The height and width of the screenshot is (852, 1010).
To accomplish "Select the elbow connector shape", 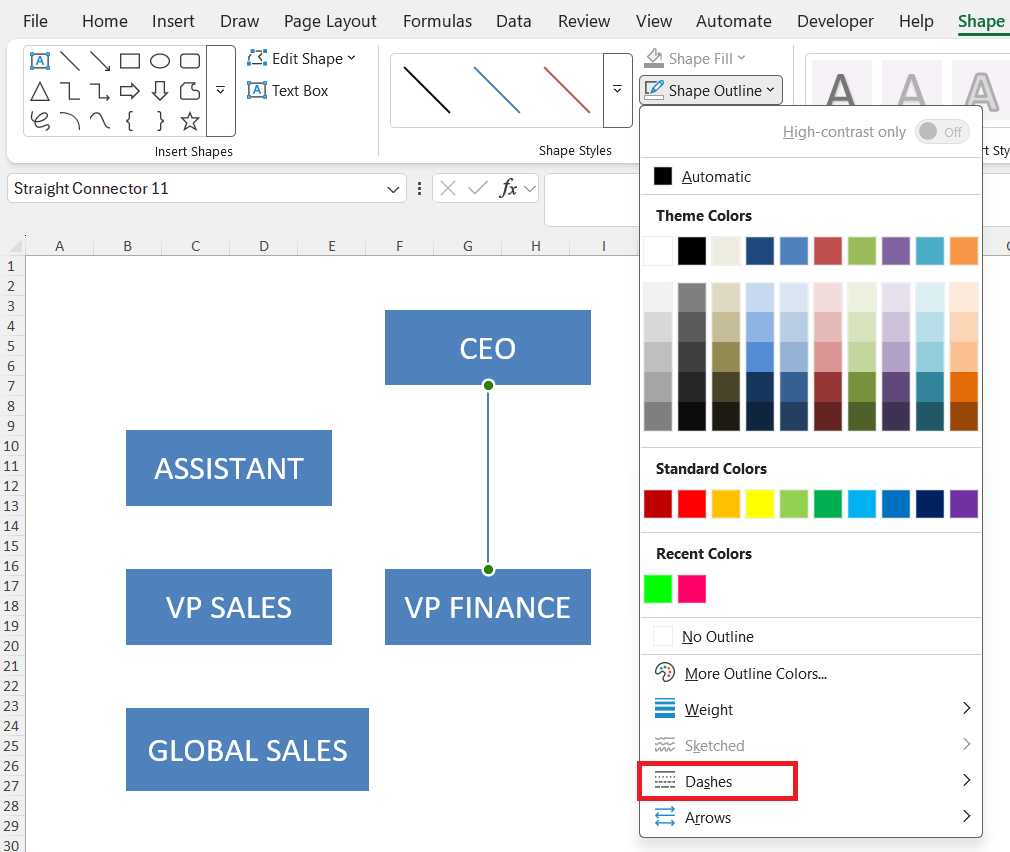I will click(70, 91).
